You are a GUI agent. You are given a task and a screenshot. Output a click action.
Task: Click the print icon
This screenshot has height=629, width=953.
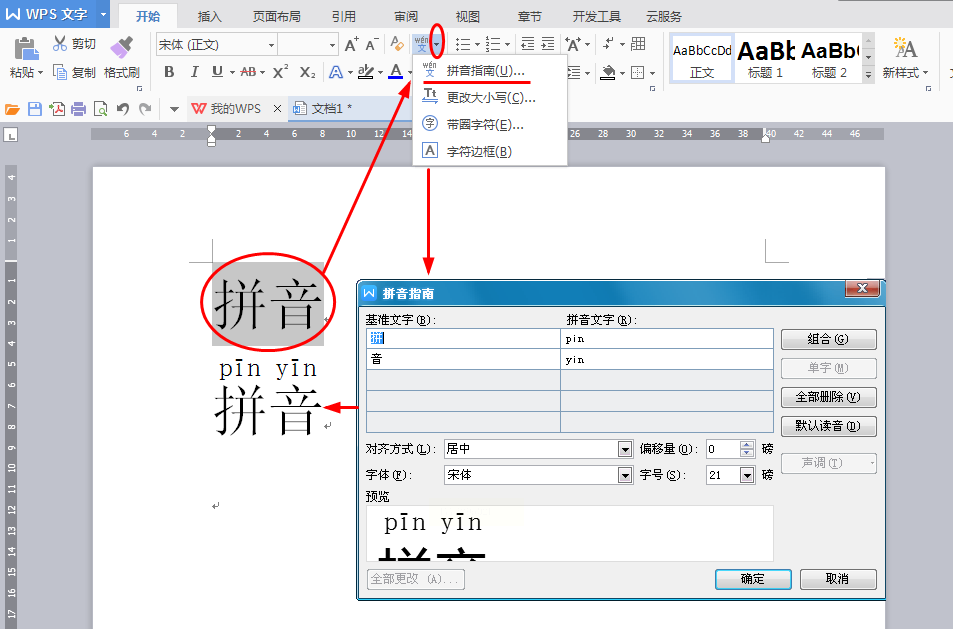[x=78, y=109]
